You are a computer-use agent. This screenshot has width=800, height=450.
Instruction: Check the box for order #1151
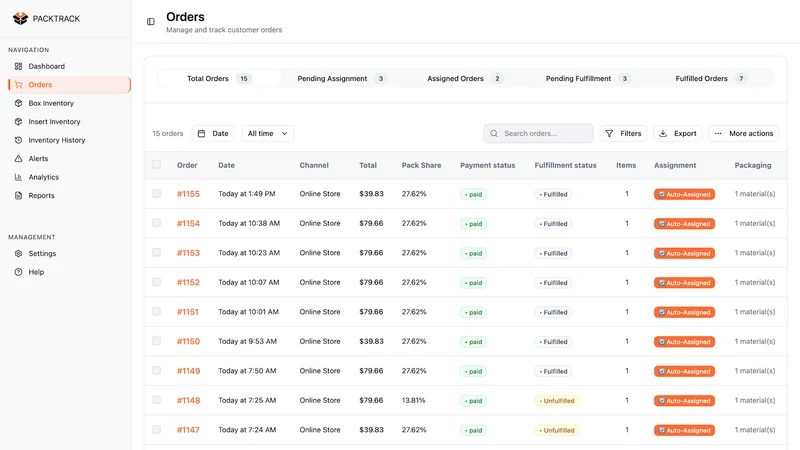(x=157, y=311)
